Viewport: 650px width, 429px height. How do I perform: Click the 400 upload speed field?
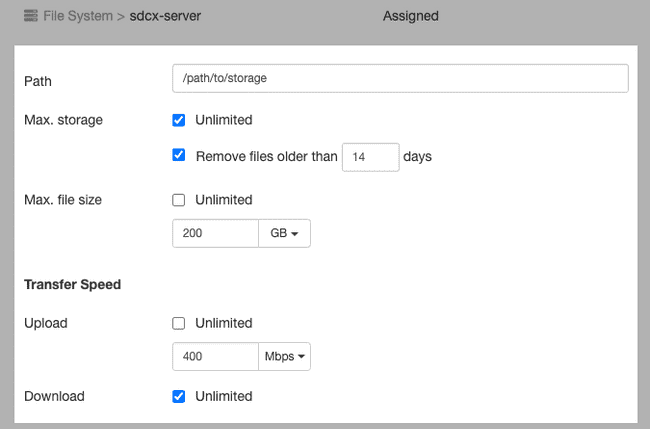pyautogui.click(x=215, y=357)
